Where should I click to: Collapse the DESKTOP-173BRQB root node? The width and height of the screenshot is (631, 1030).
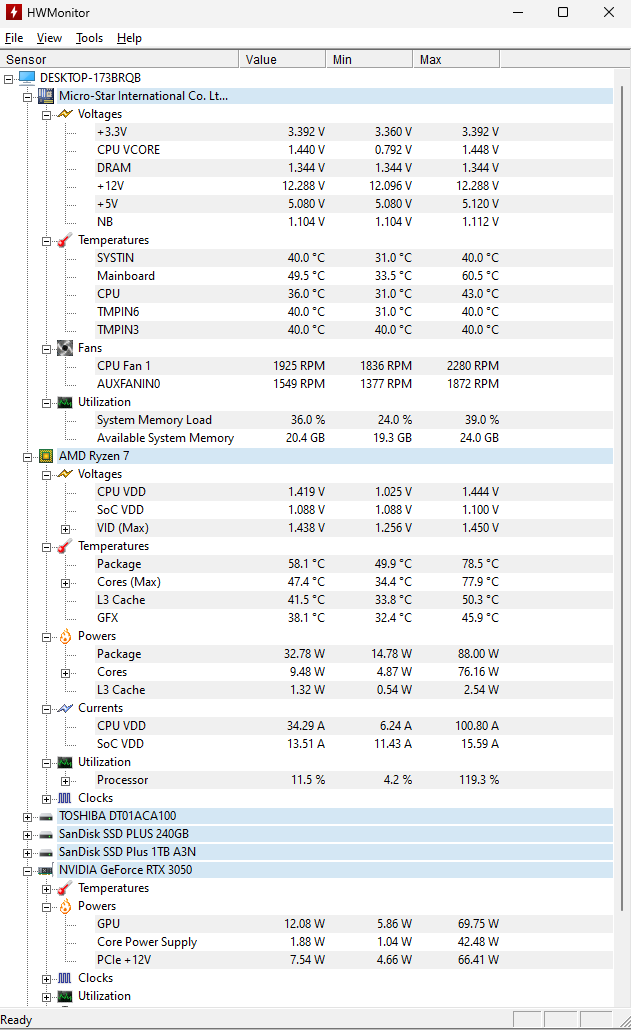click(9, 79)
